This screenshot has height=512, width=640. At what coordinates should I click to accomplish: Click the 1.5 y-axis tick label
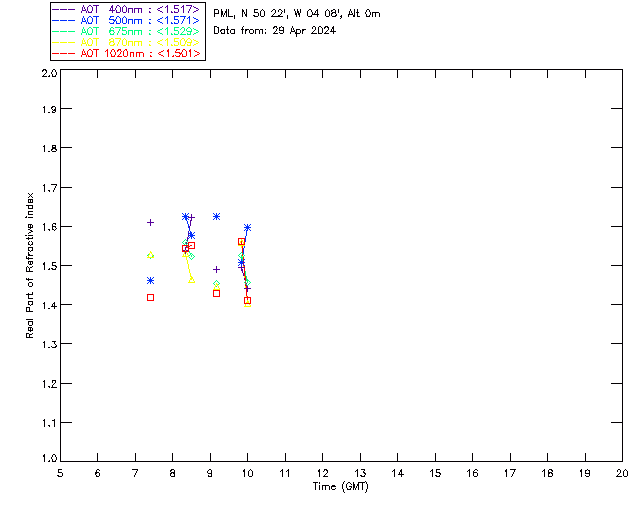tap(49, 266)
